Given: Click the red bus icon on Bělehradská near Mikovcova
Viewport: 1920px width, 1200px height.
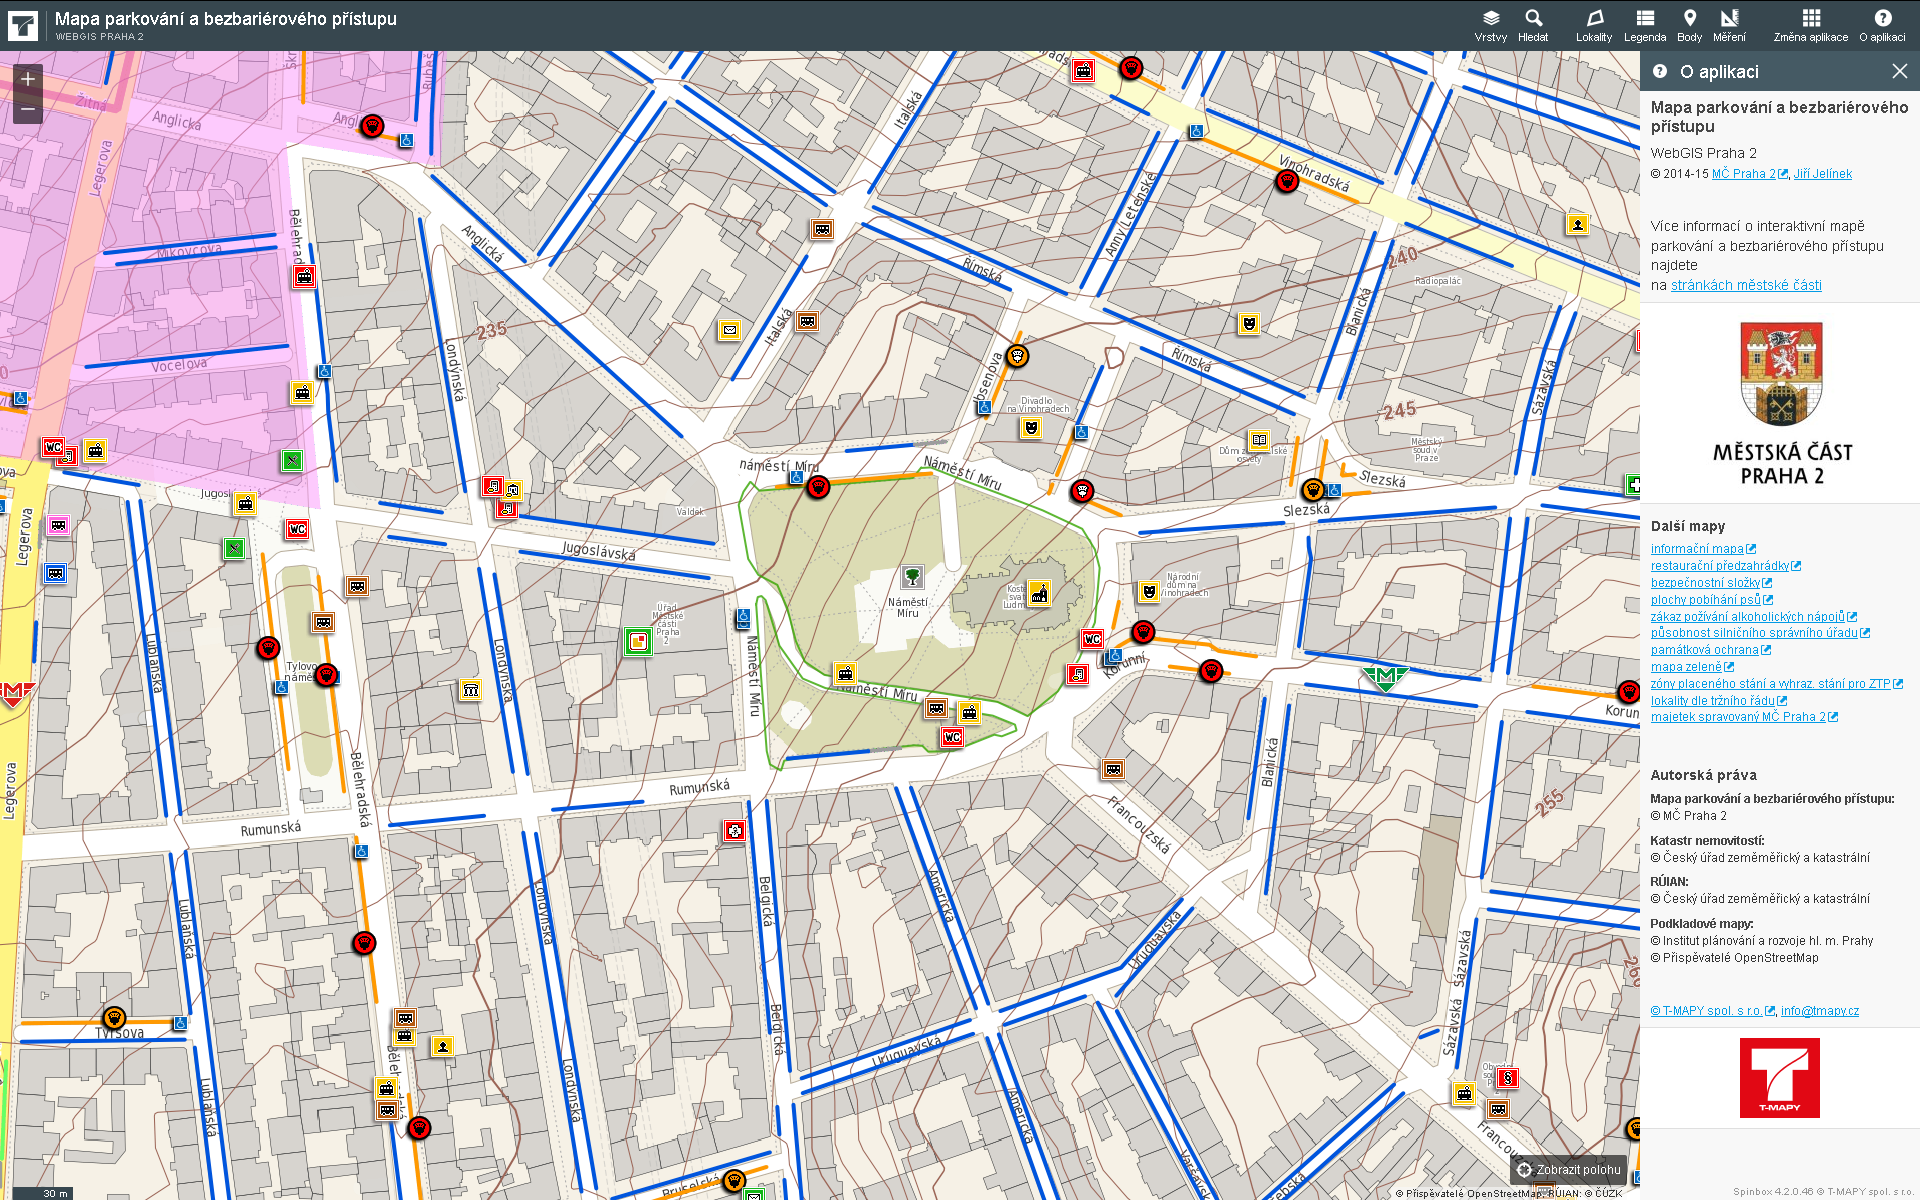Looking at the screenshot, I should coord(305,277).
